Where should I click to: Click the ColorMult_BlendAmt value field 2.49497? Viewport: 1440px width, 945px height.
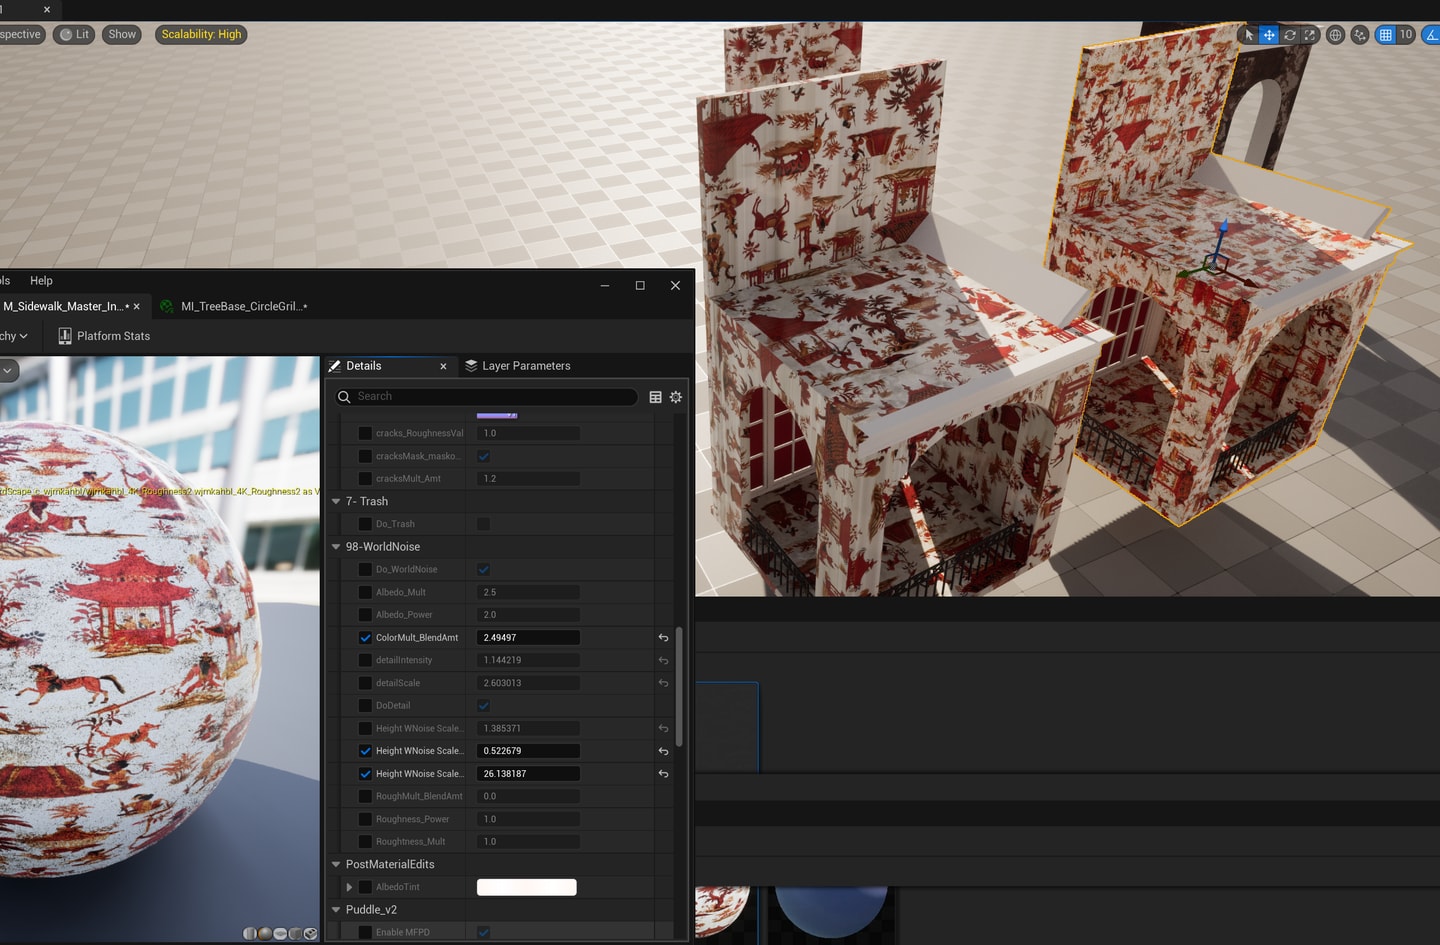528,638
